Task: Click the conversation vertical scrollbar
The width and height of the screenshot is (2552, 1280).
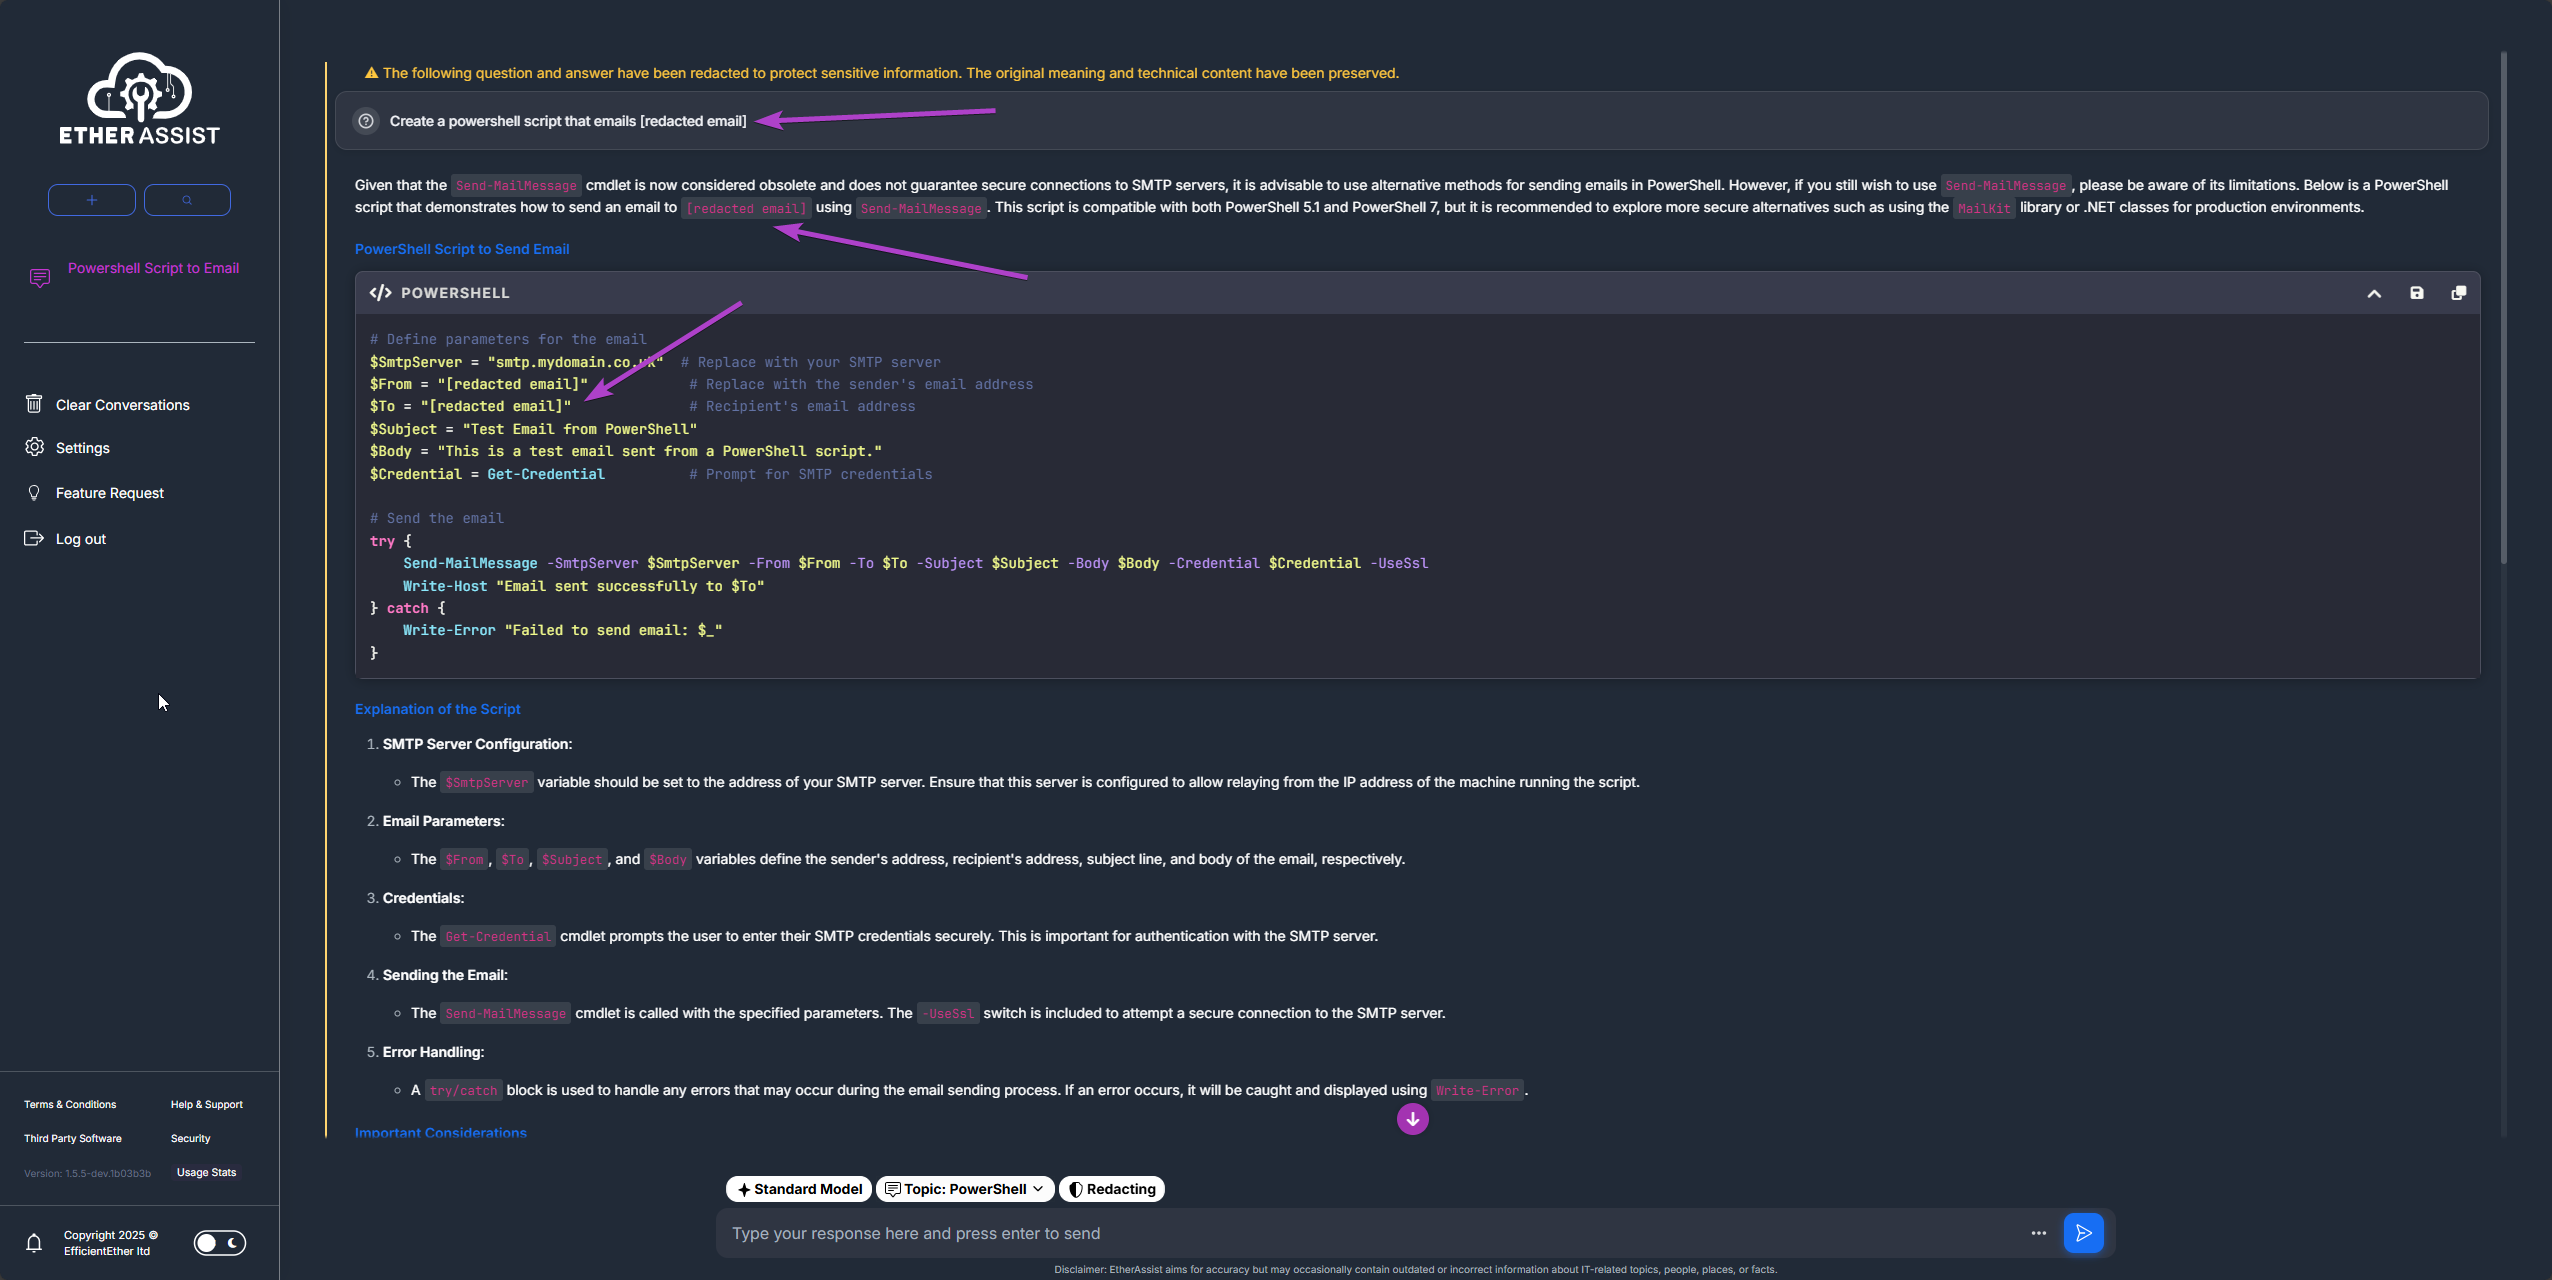Action: (2504, 308)
